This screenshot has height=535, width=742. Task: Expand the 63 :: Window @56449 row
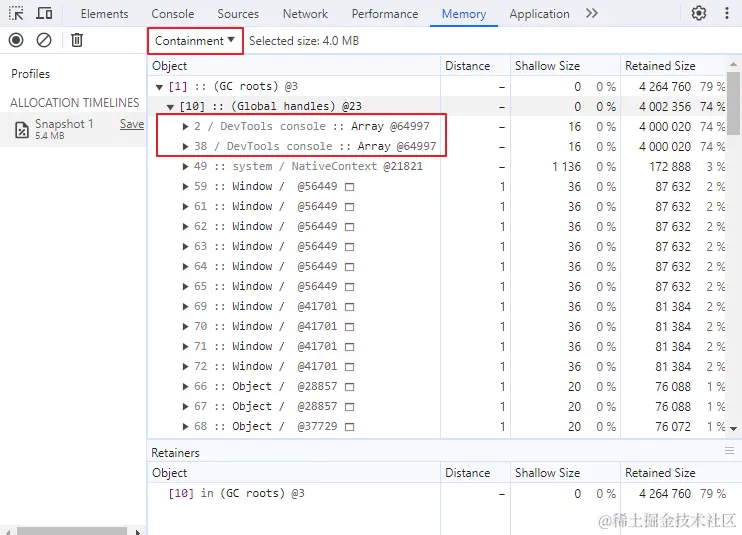[186, 246]
